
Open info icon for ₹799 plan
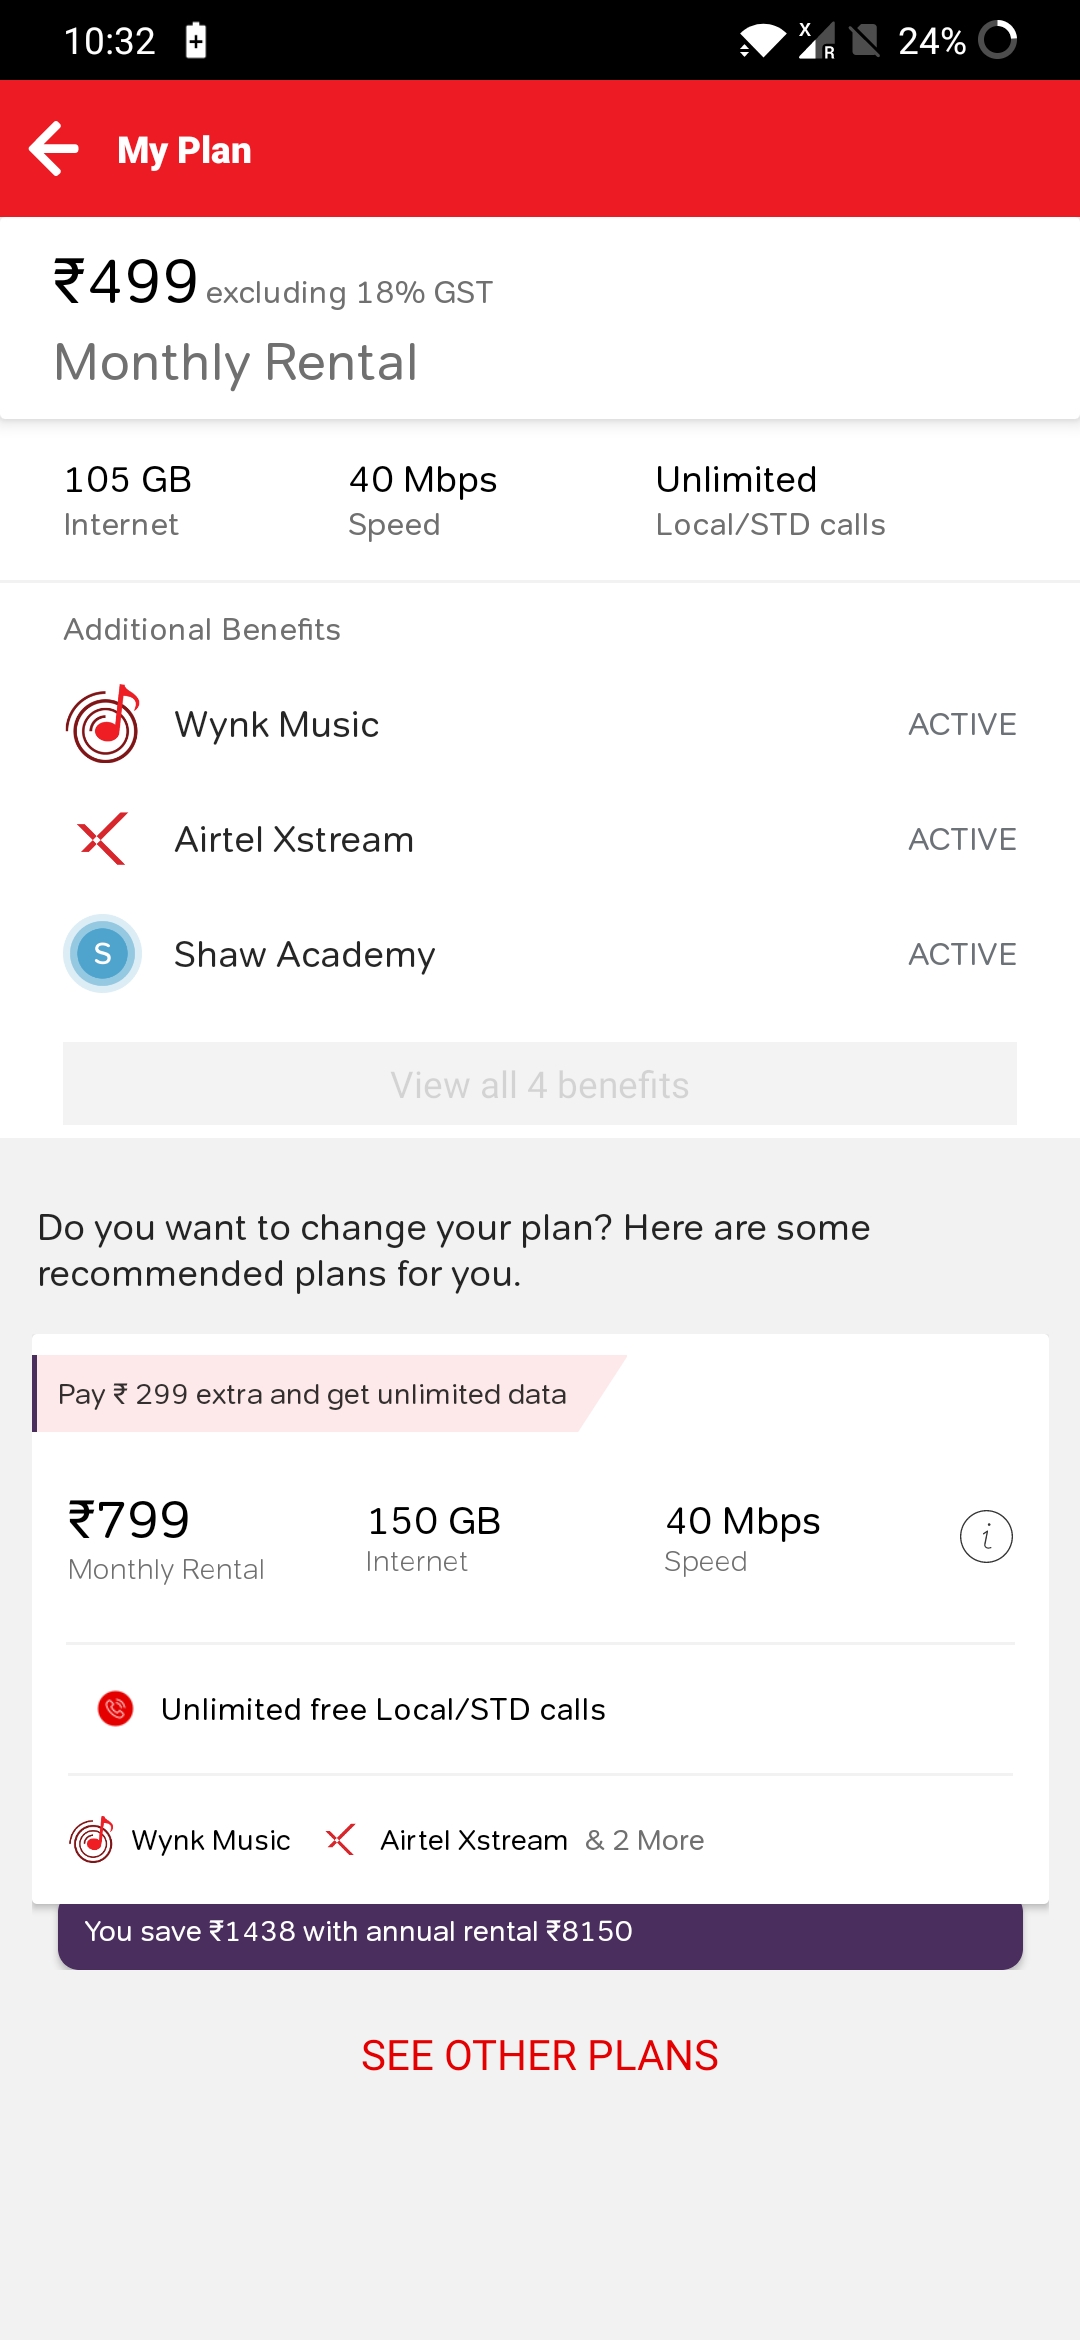(986, 1536)
